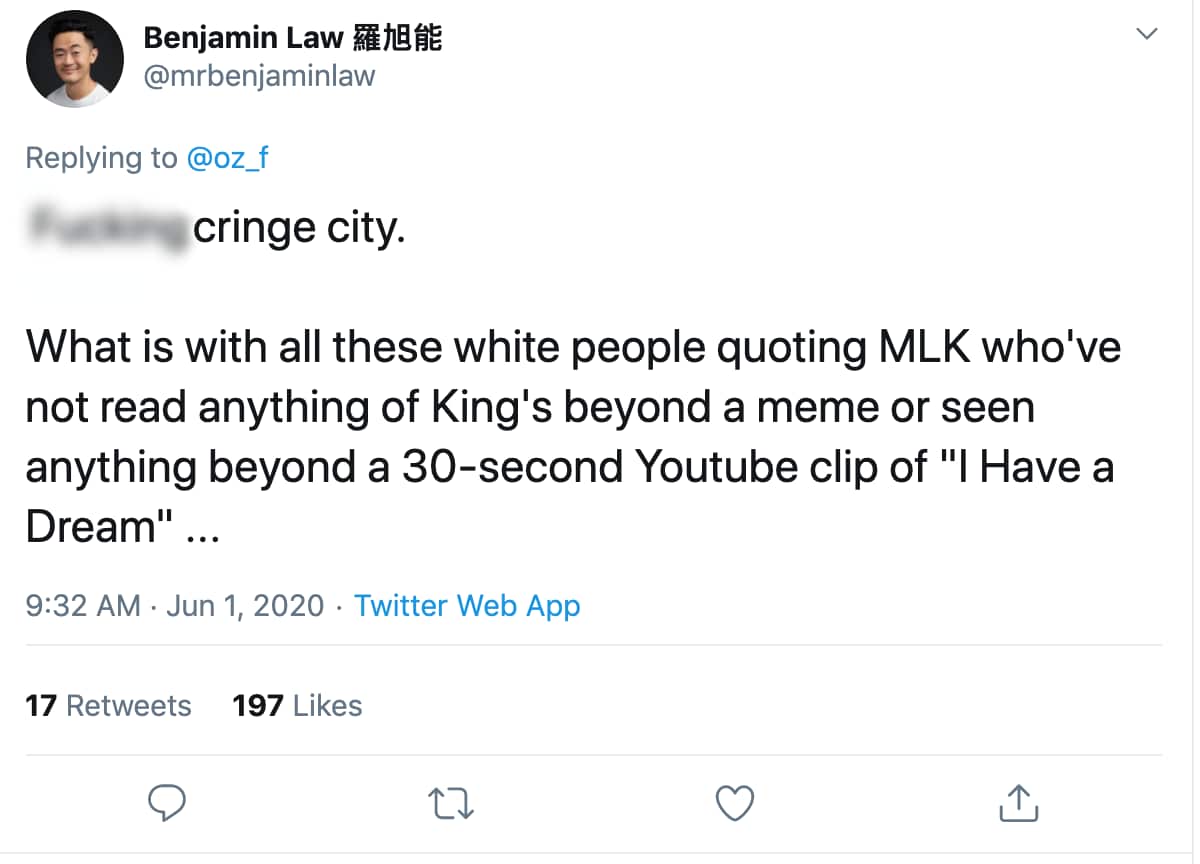Click the retweet arrows icon
The width and height of the screenshot is (1200, 864).
tap(450, 802)
